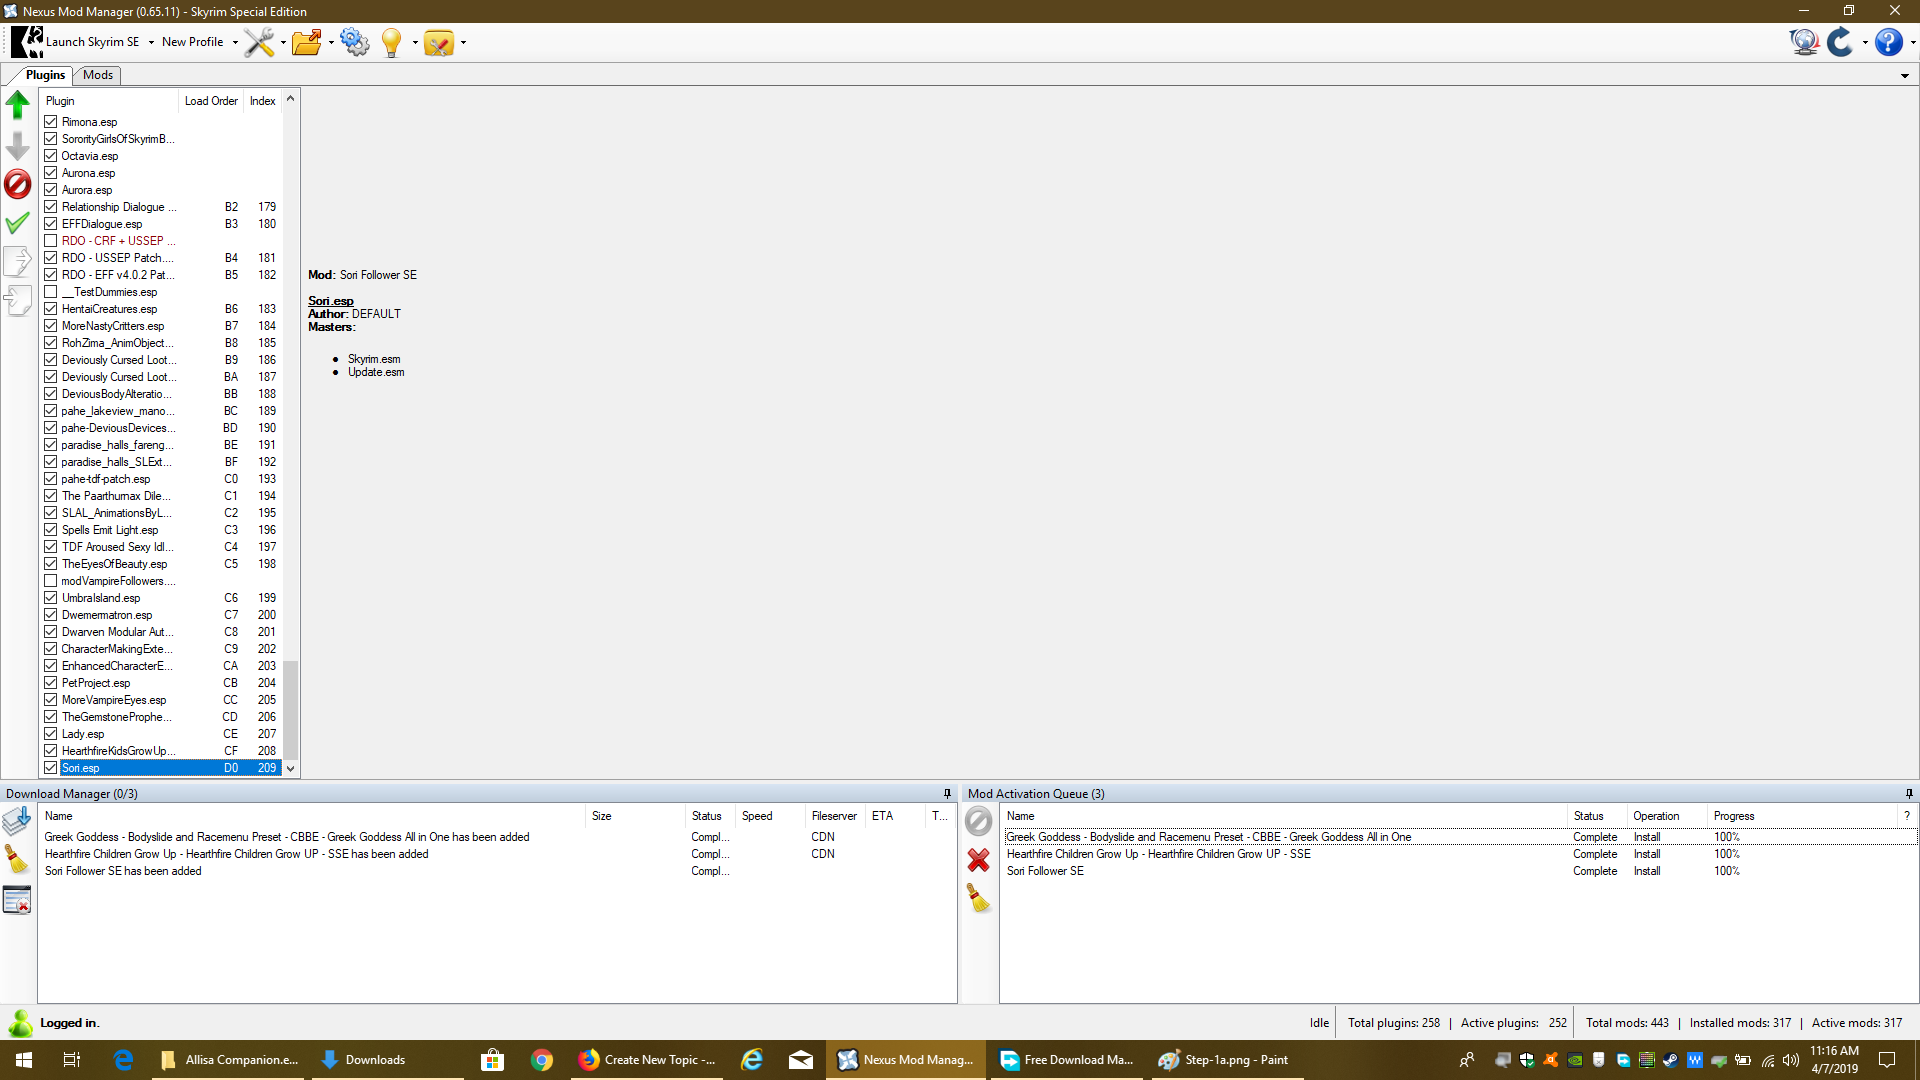The height and width of the screenshot is (1080, 1920).
Task: Pin the Mod Activation Queue panel
Action: (x=1909, y=794)
